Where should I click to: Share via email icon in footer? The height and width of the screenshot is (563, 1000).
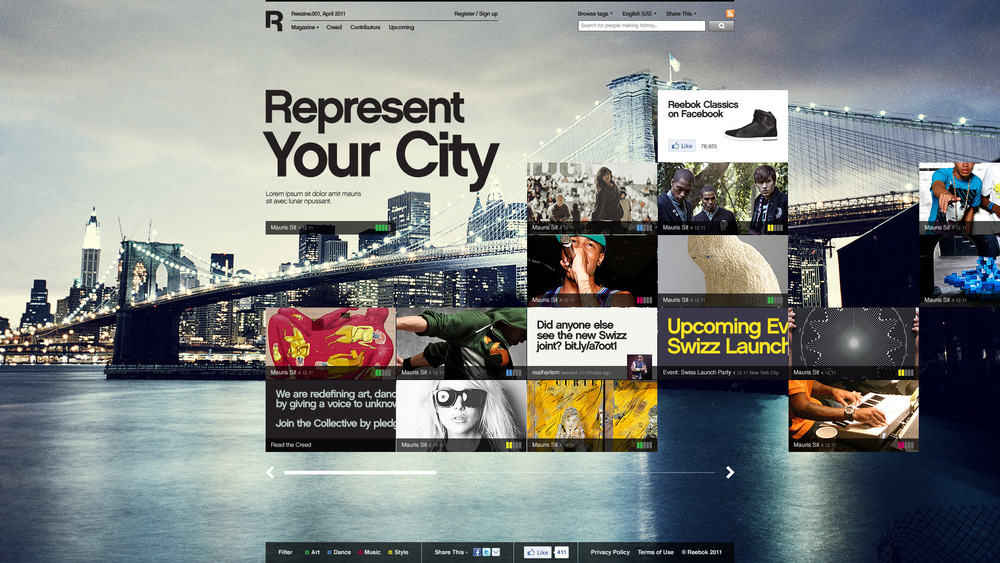pyautogui.click(x=496, y=552)
